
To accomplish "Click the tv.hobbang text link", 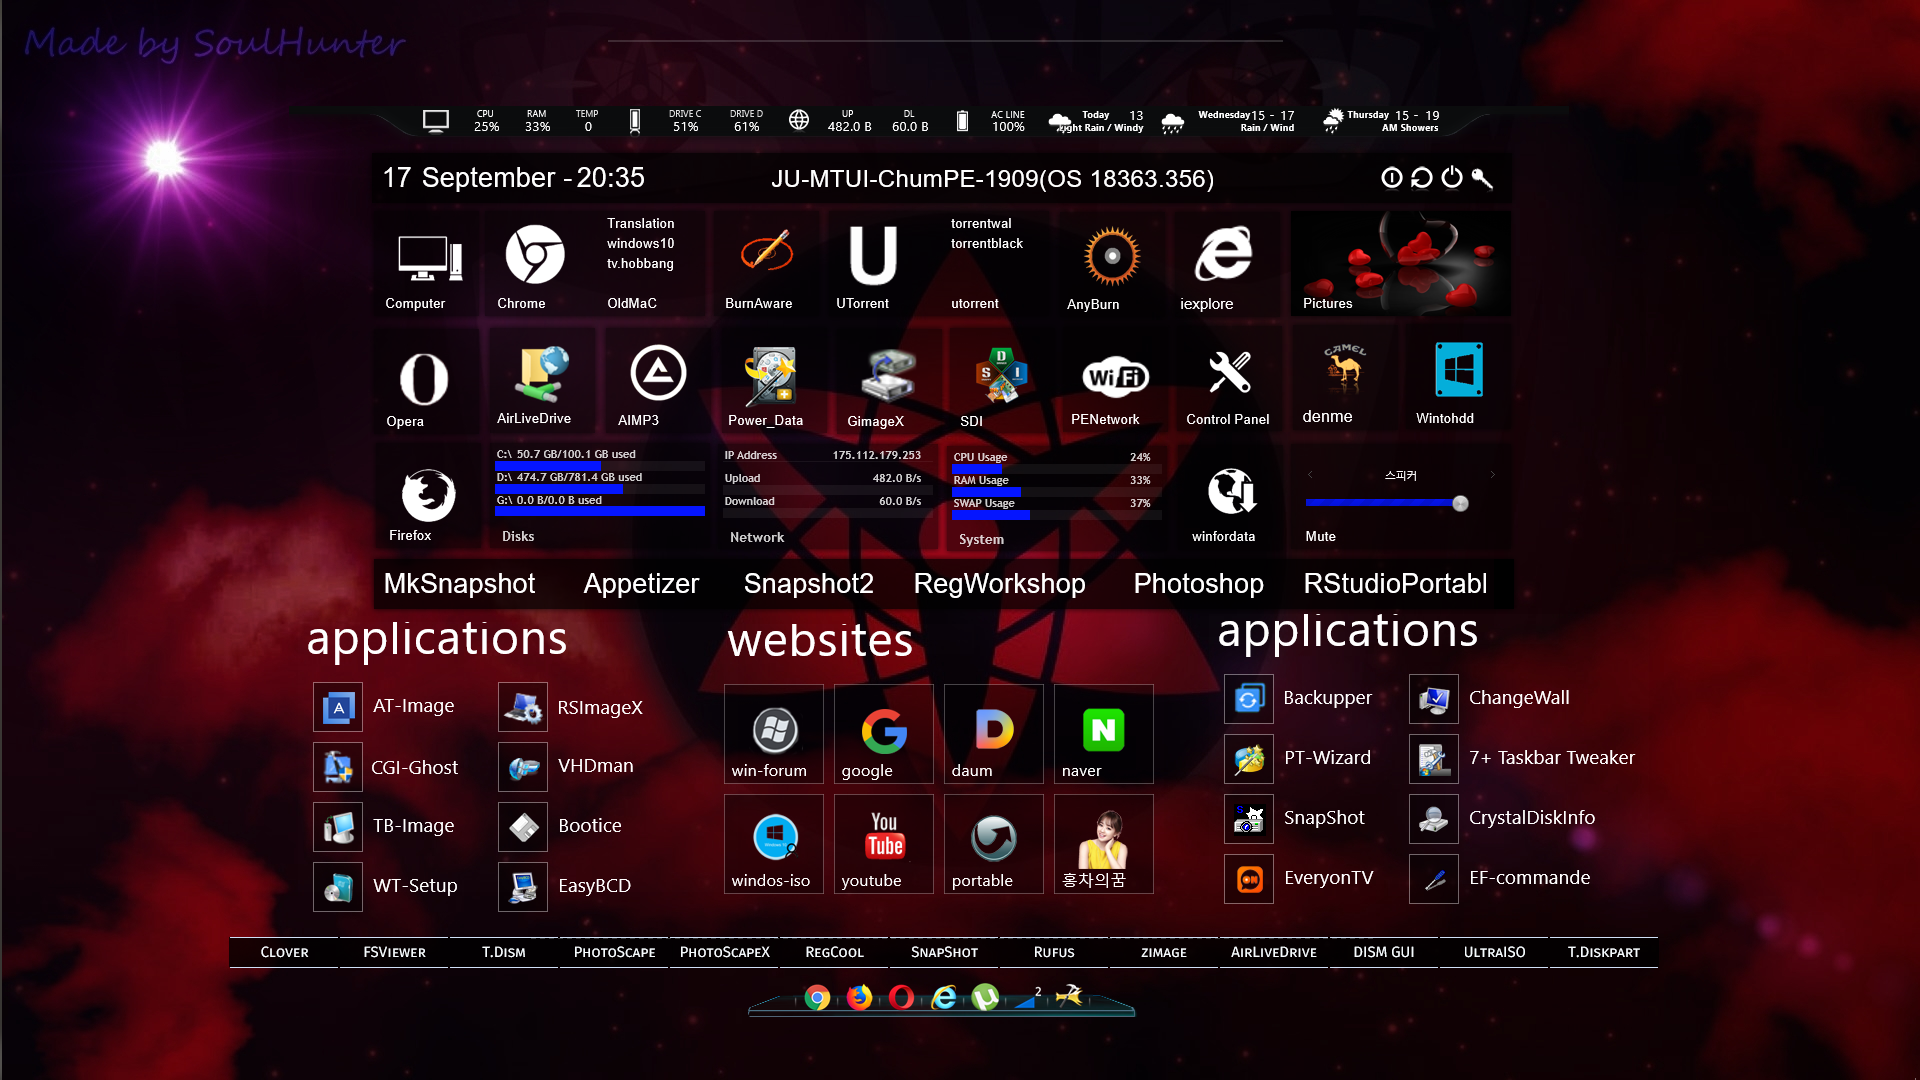I will click(640, 263).
